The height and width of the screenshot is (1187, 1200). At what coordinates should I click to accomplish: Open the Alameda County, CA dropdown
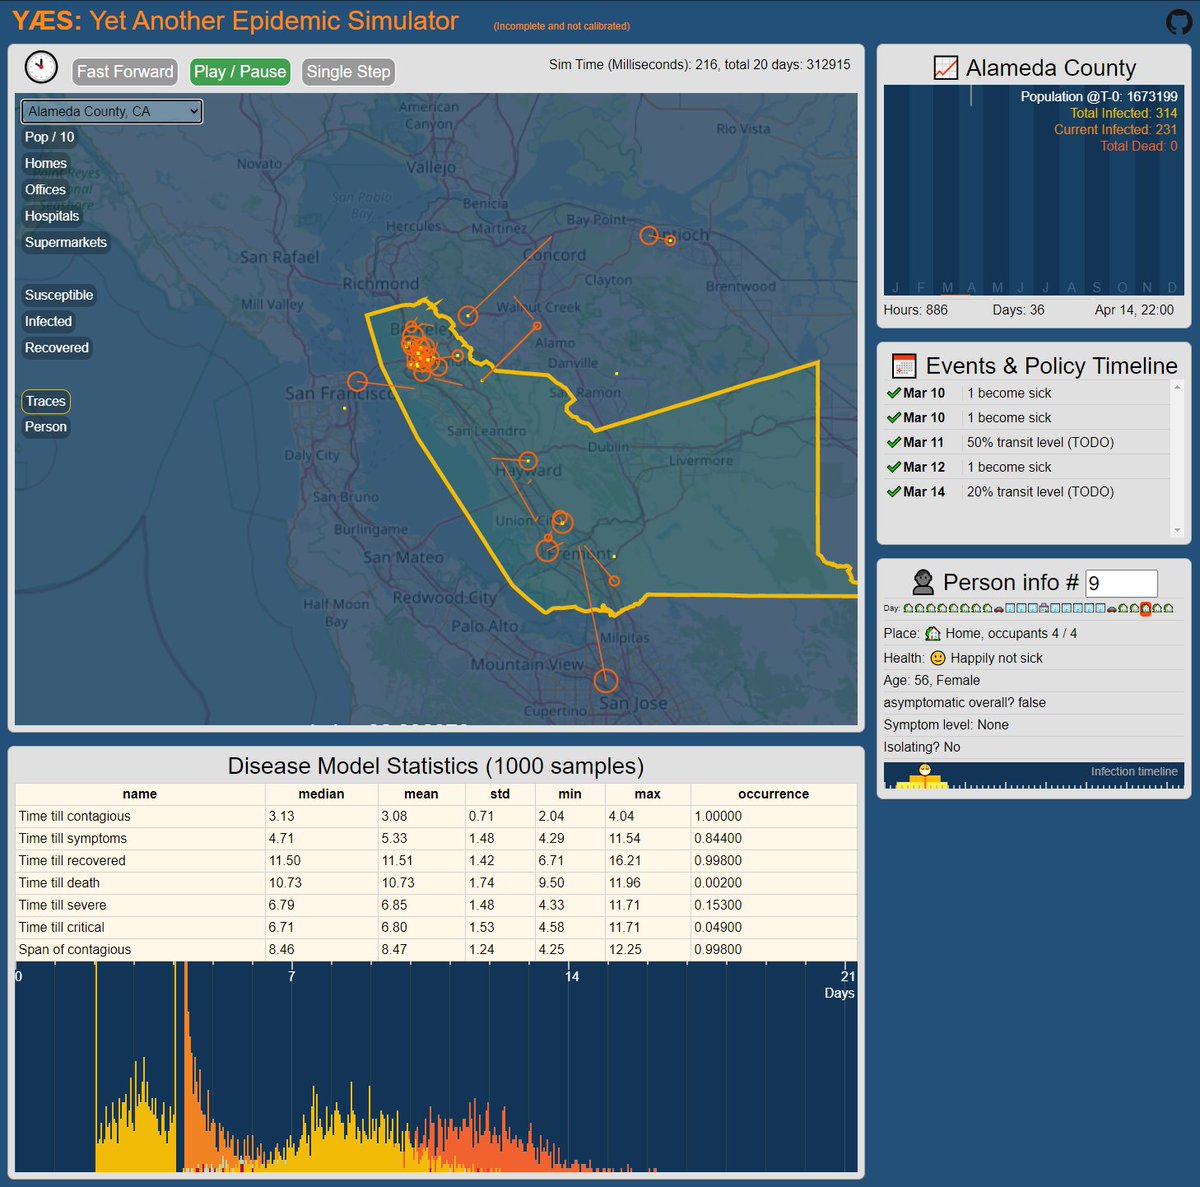coord(112,111)
